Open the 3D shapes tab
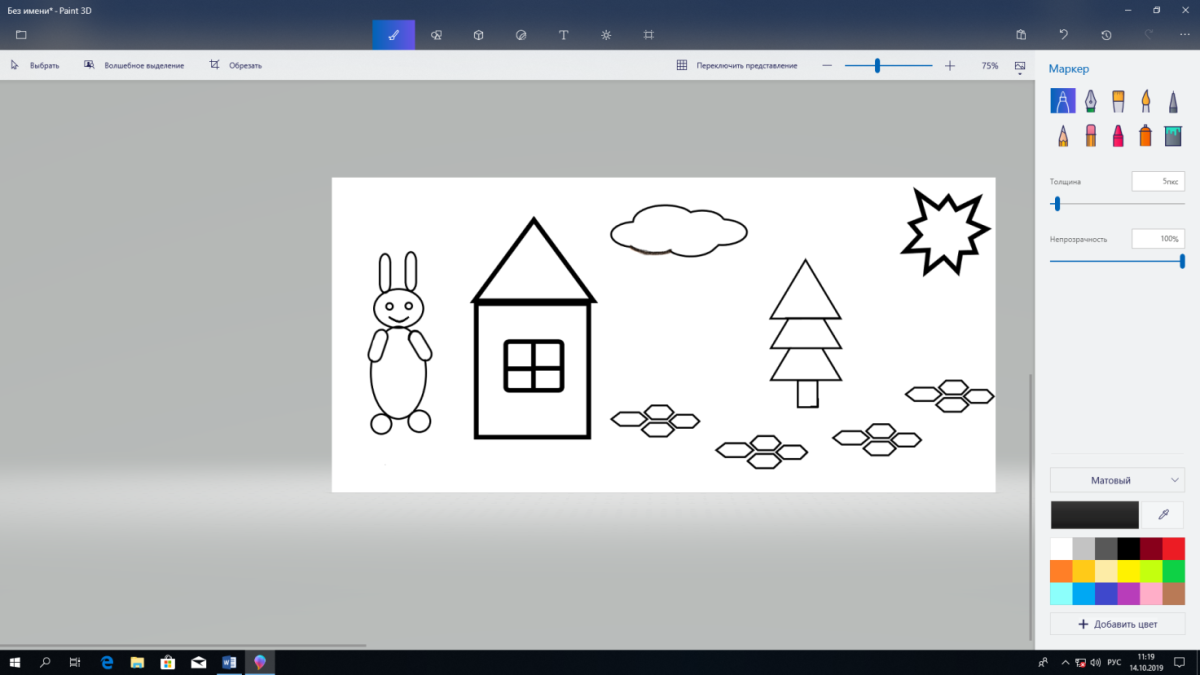The width and height of the screenshot is (1200, 675). tap(479, 35)
